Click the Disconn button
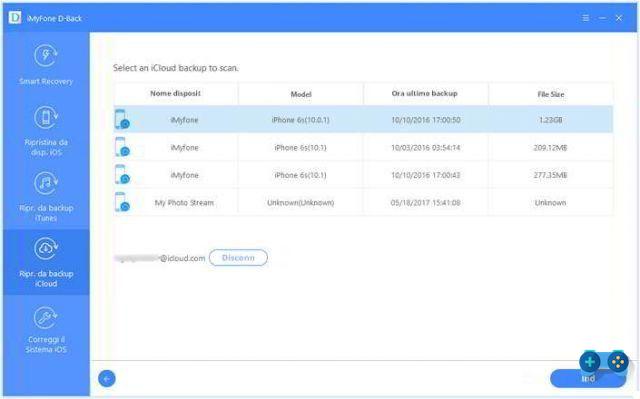 [238, 258]
